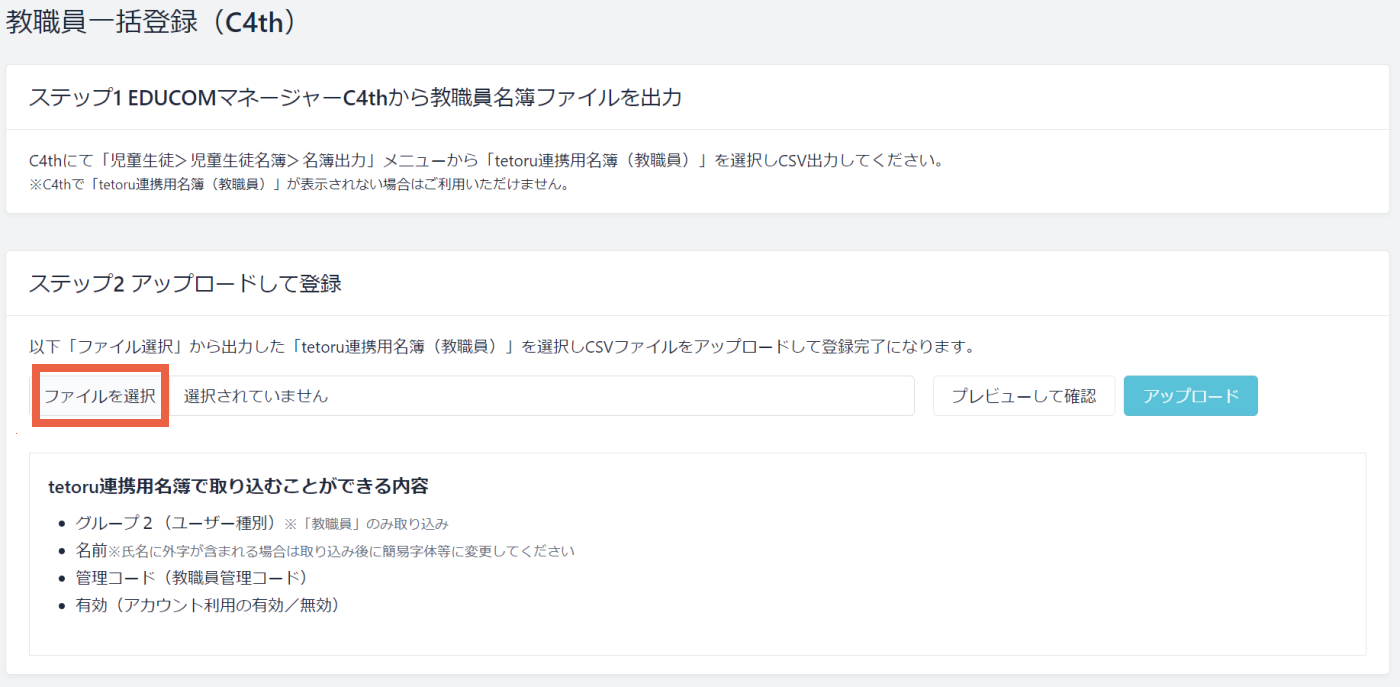Click the blue アップロード button
Viewport: 1400px width, 687px height.
click(x=1191, y=396)
